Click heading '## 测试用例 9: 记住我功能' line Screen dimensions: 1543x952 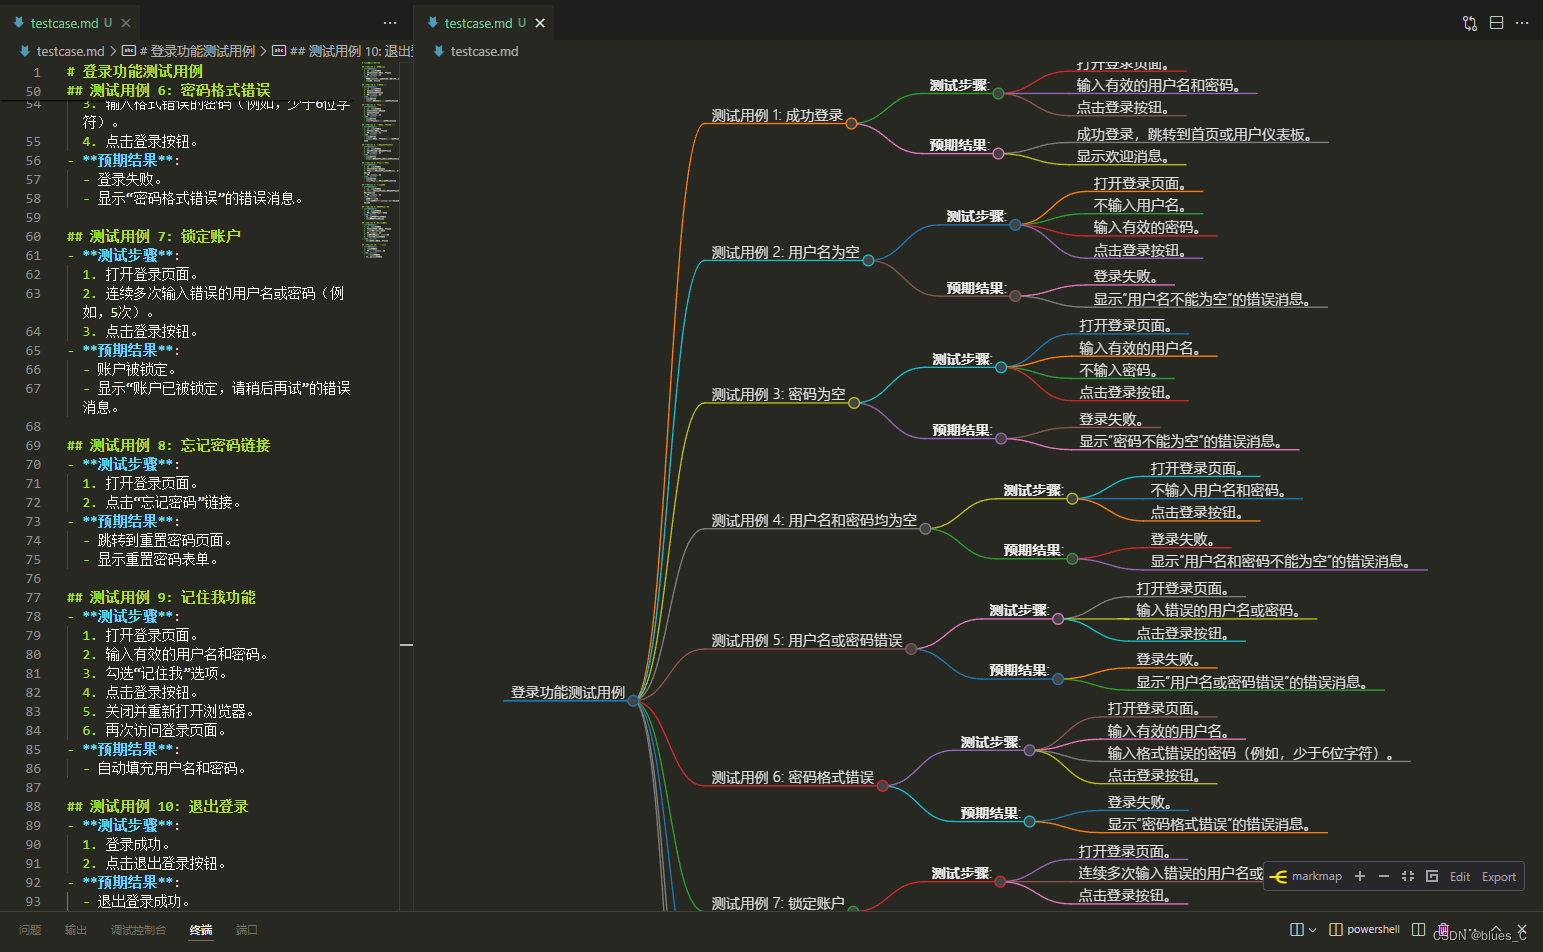(x=162, y=597)
